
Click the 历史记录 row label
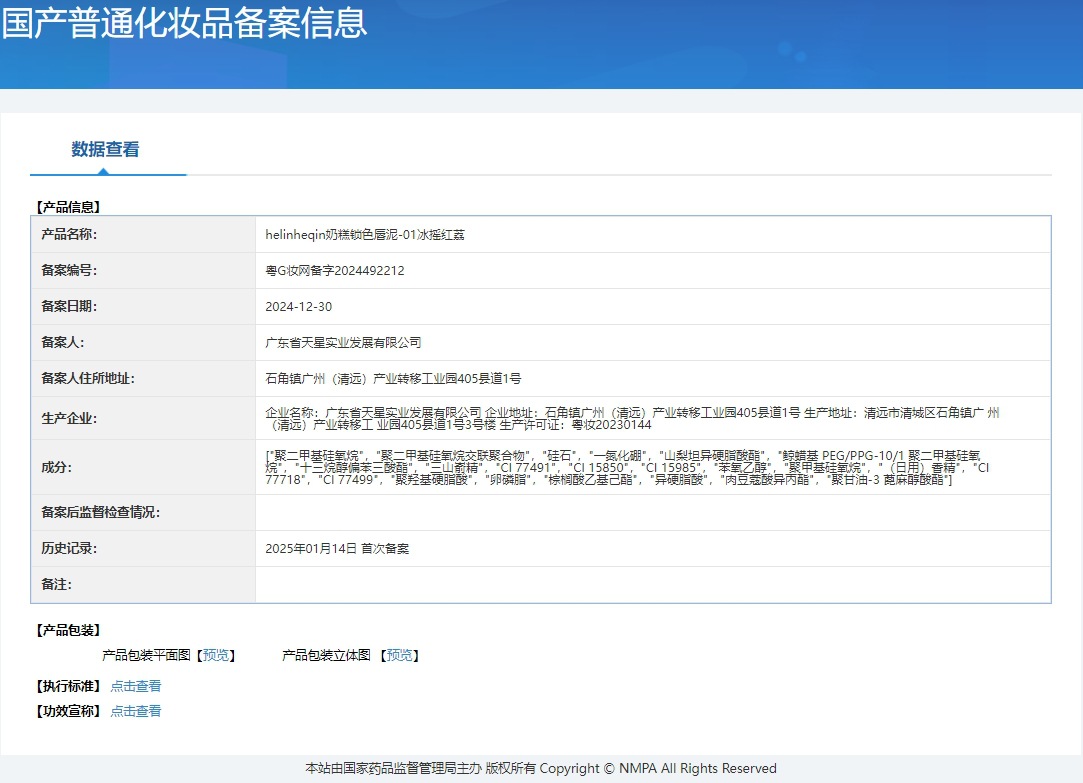69,548
